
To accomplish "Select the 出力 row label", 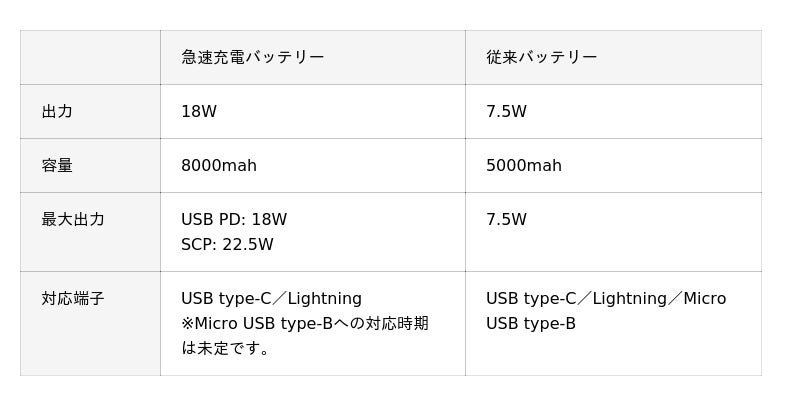I will click(x=57, y=111).
